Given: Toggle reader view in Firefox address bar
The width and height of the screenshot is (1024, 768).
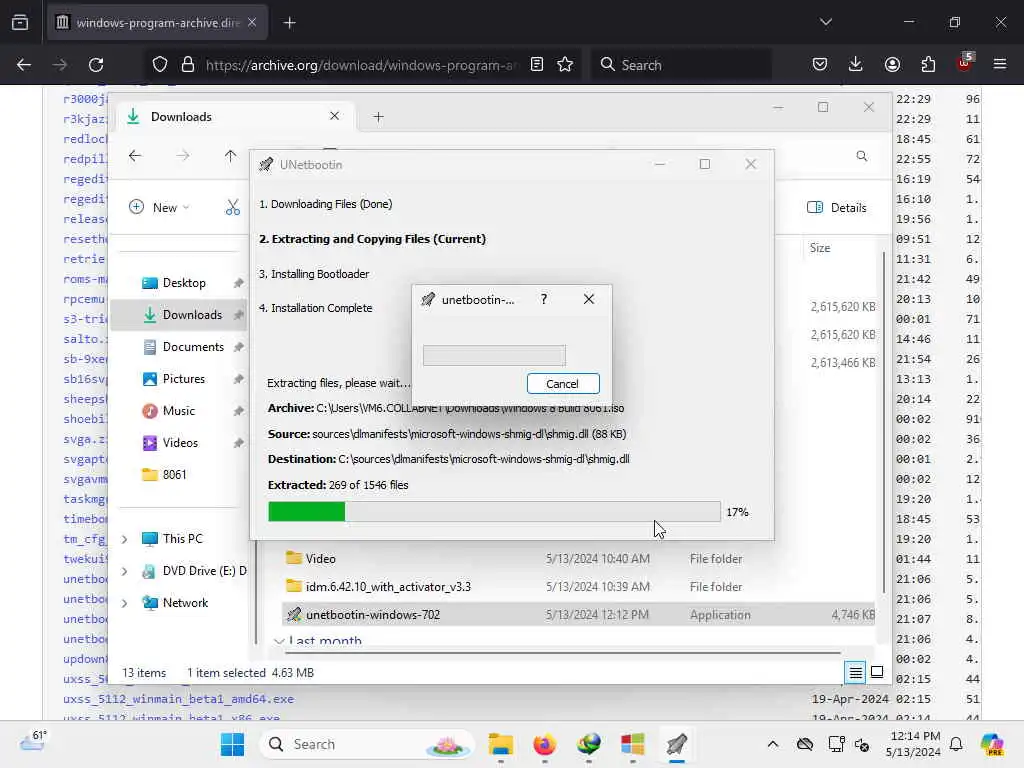Looking at the screenshot, I should click(537, 65).
